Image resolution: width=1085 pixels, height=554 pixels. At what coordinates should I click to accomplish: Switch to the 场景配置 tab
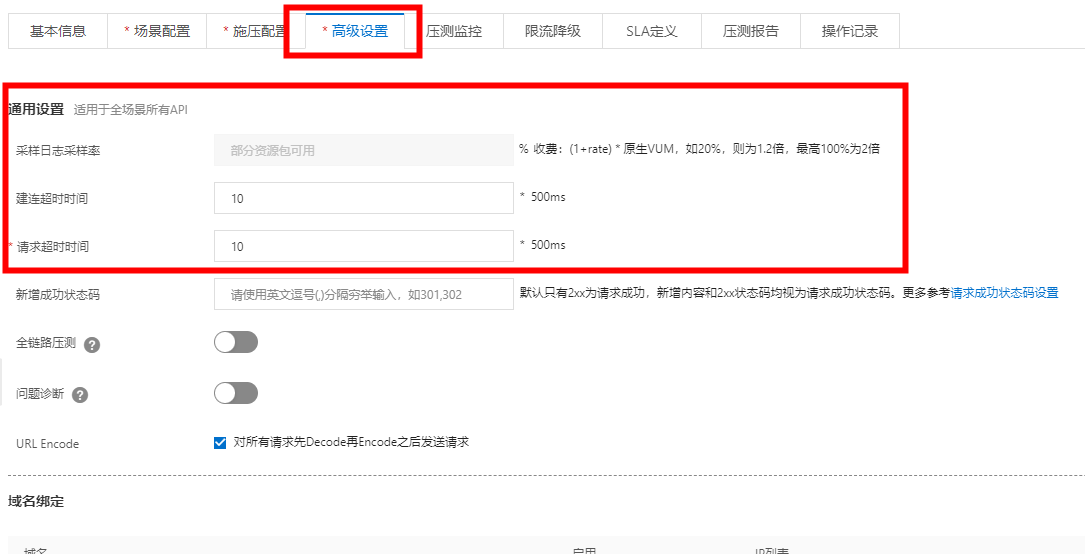point(157,31)
